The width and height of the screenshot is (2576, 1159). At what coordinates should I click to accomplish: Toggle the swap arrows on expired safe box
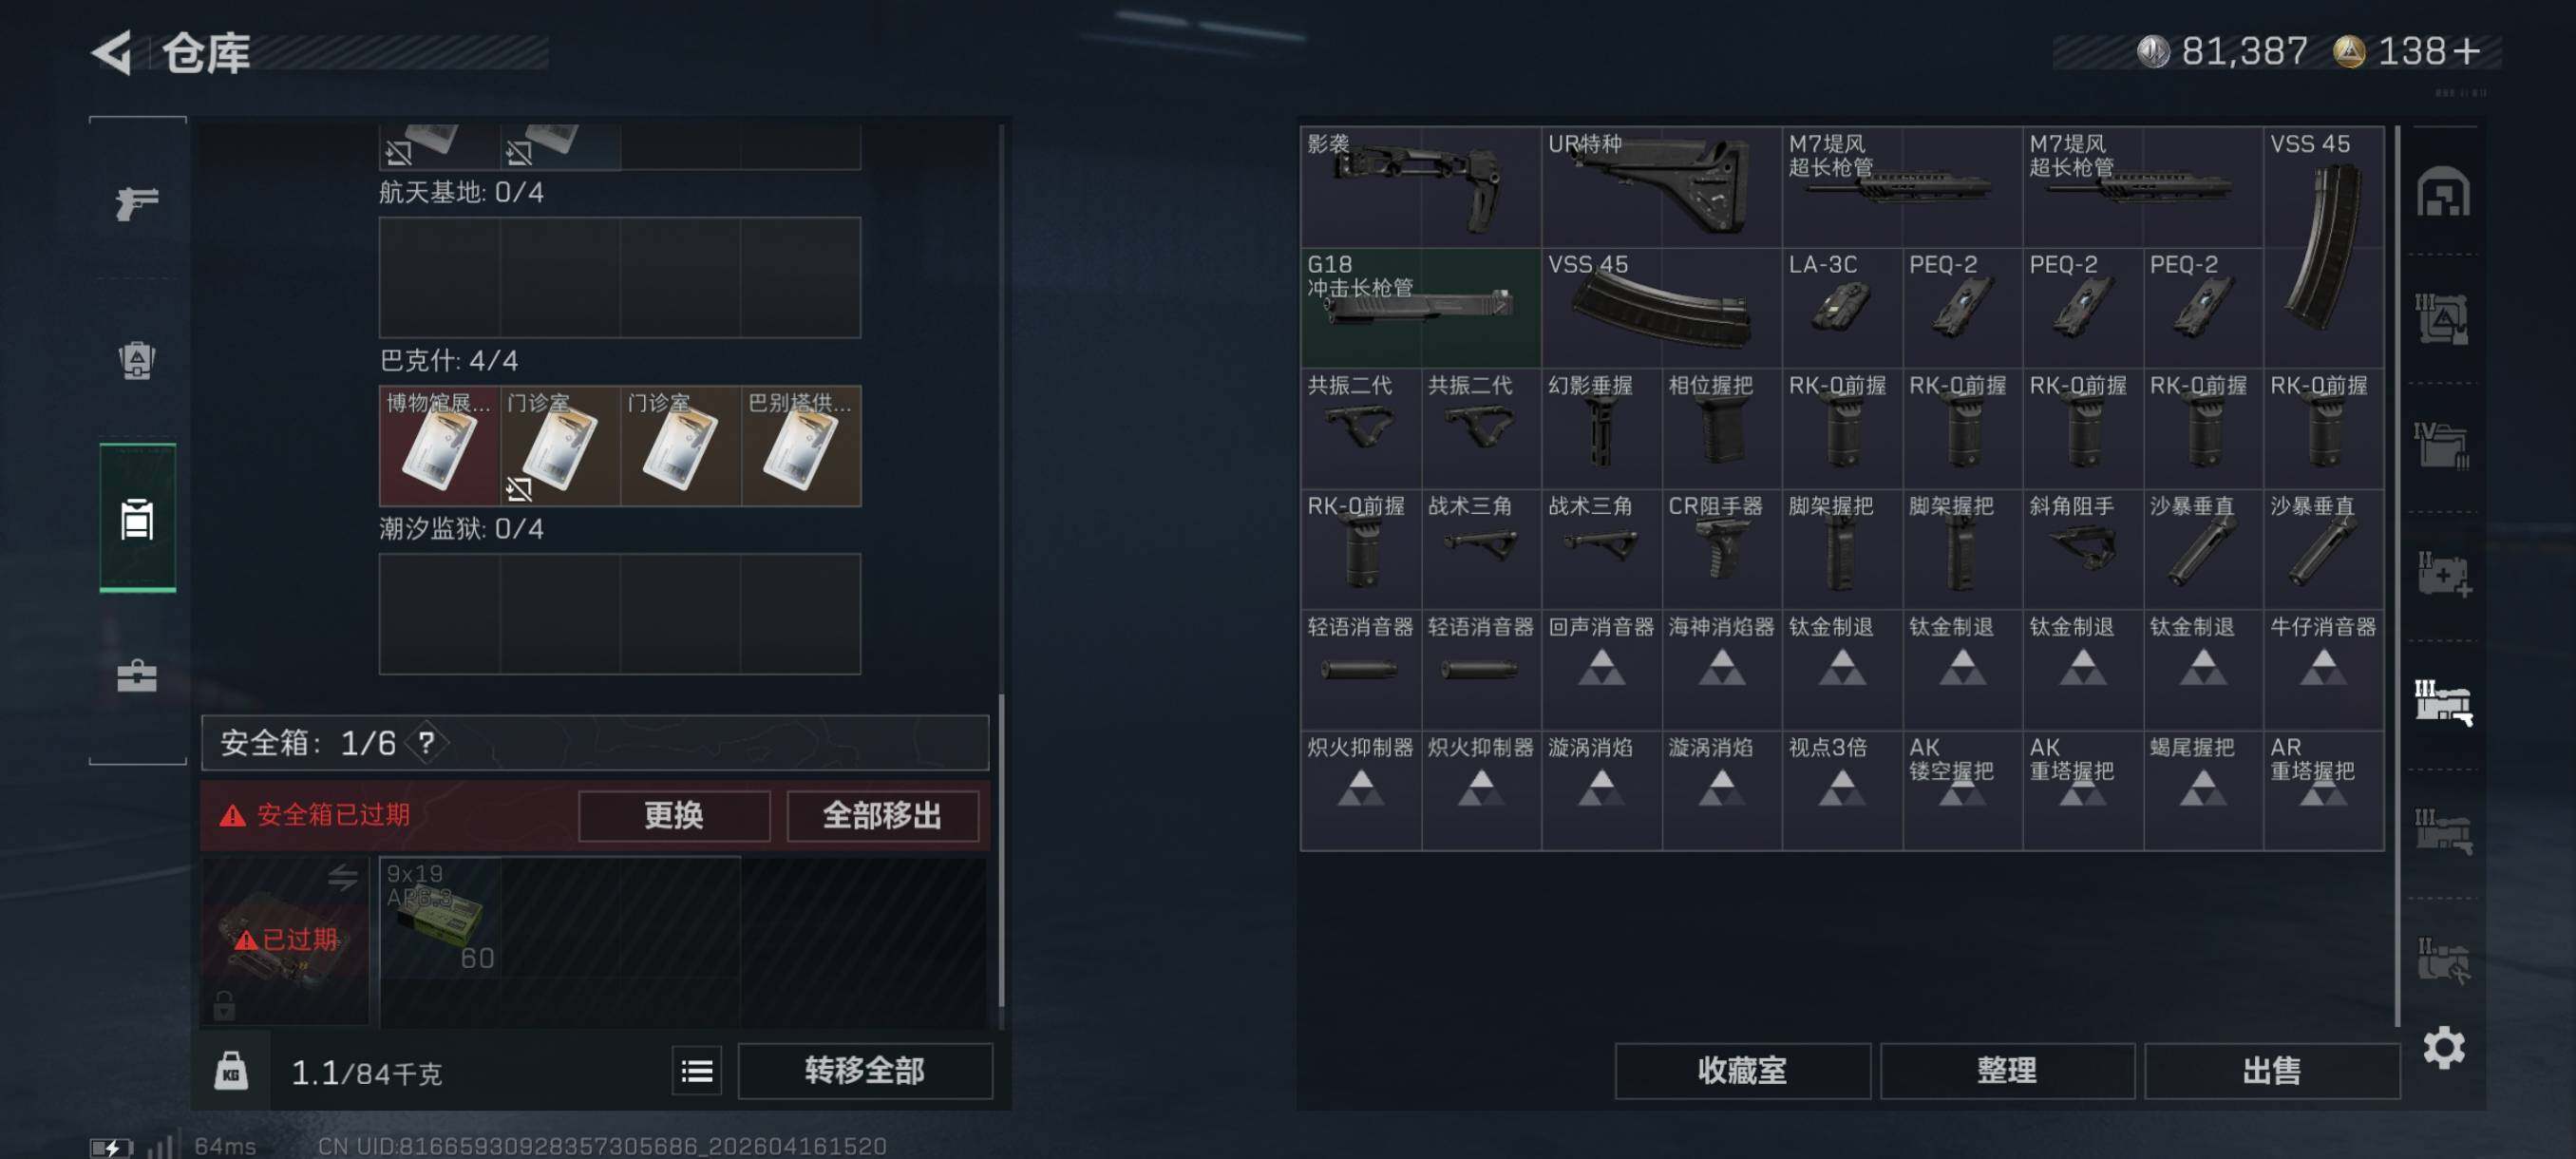coord(342,877)
